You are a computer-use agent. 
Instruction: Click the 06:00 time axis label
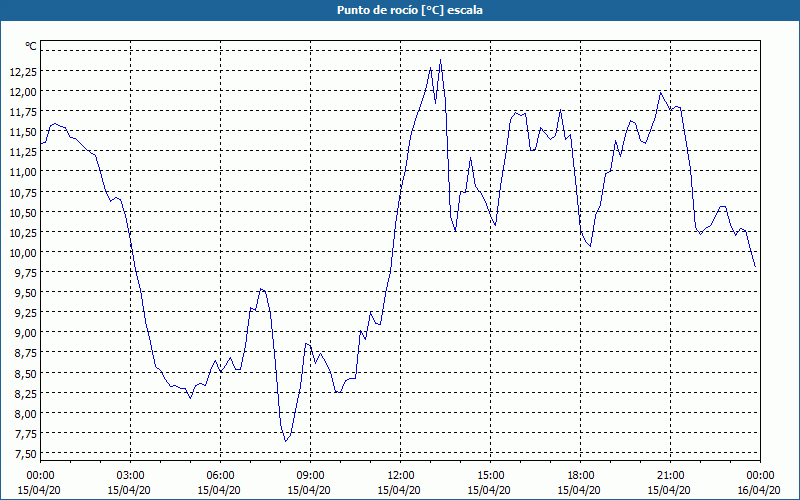220,476
